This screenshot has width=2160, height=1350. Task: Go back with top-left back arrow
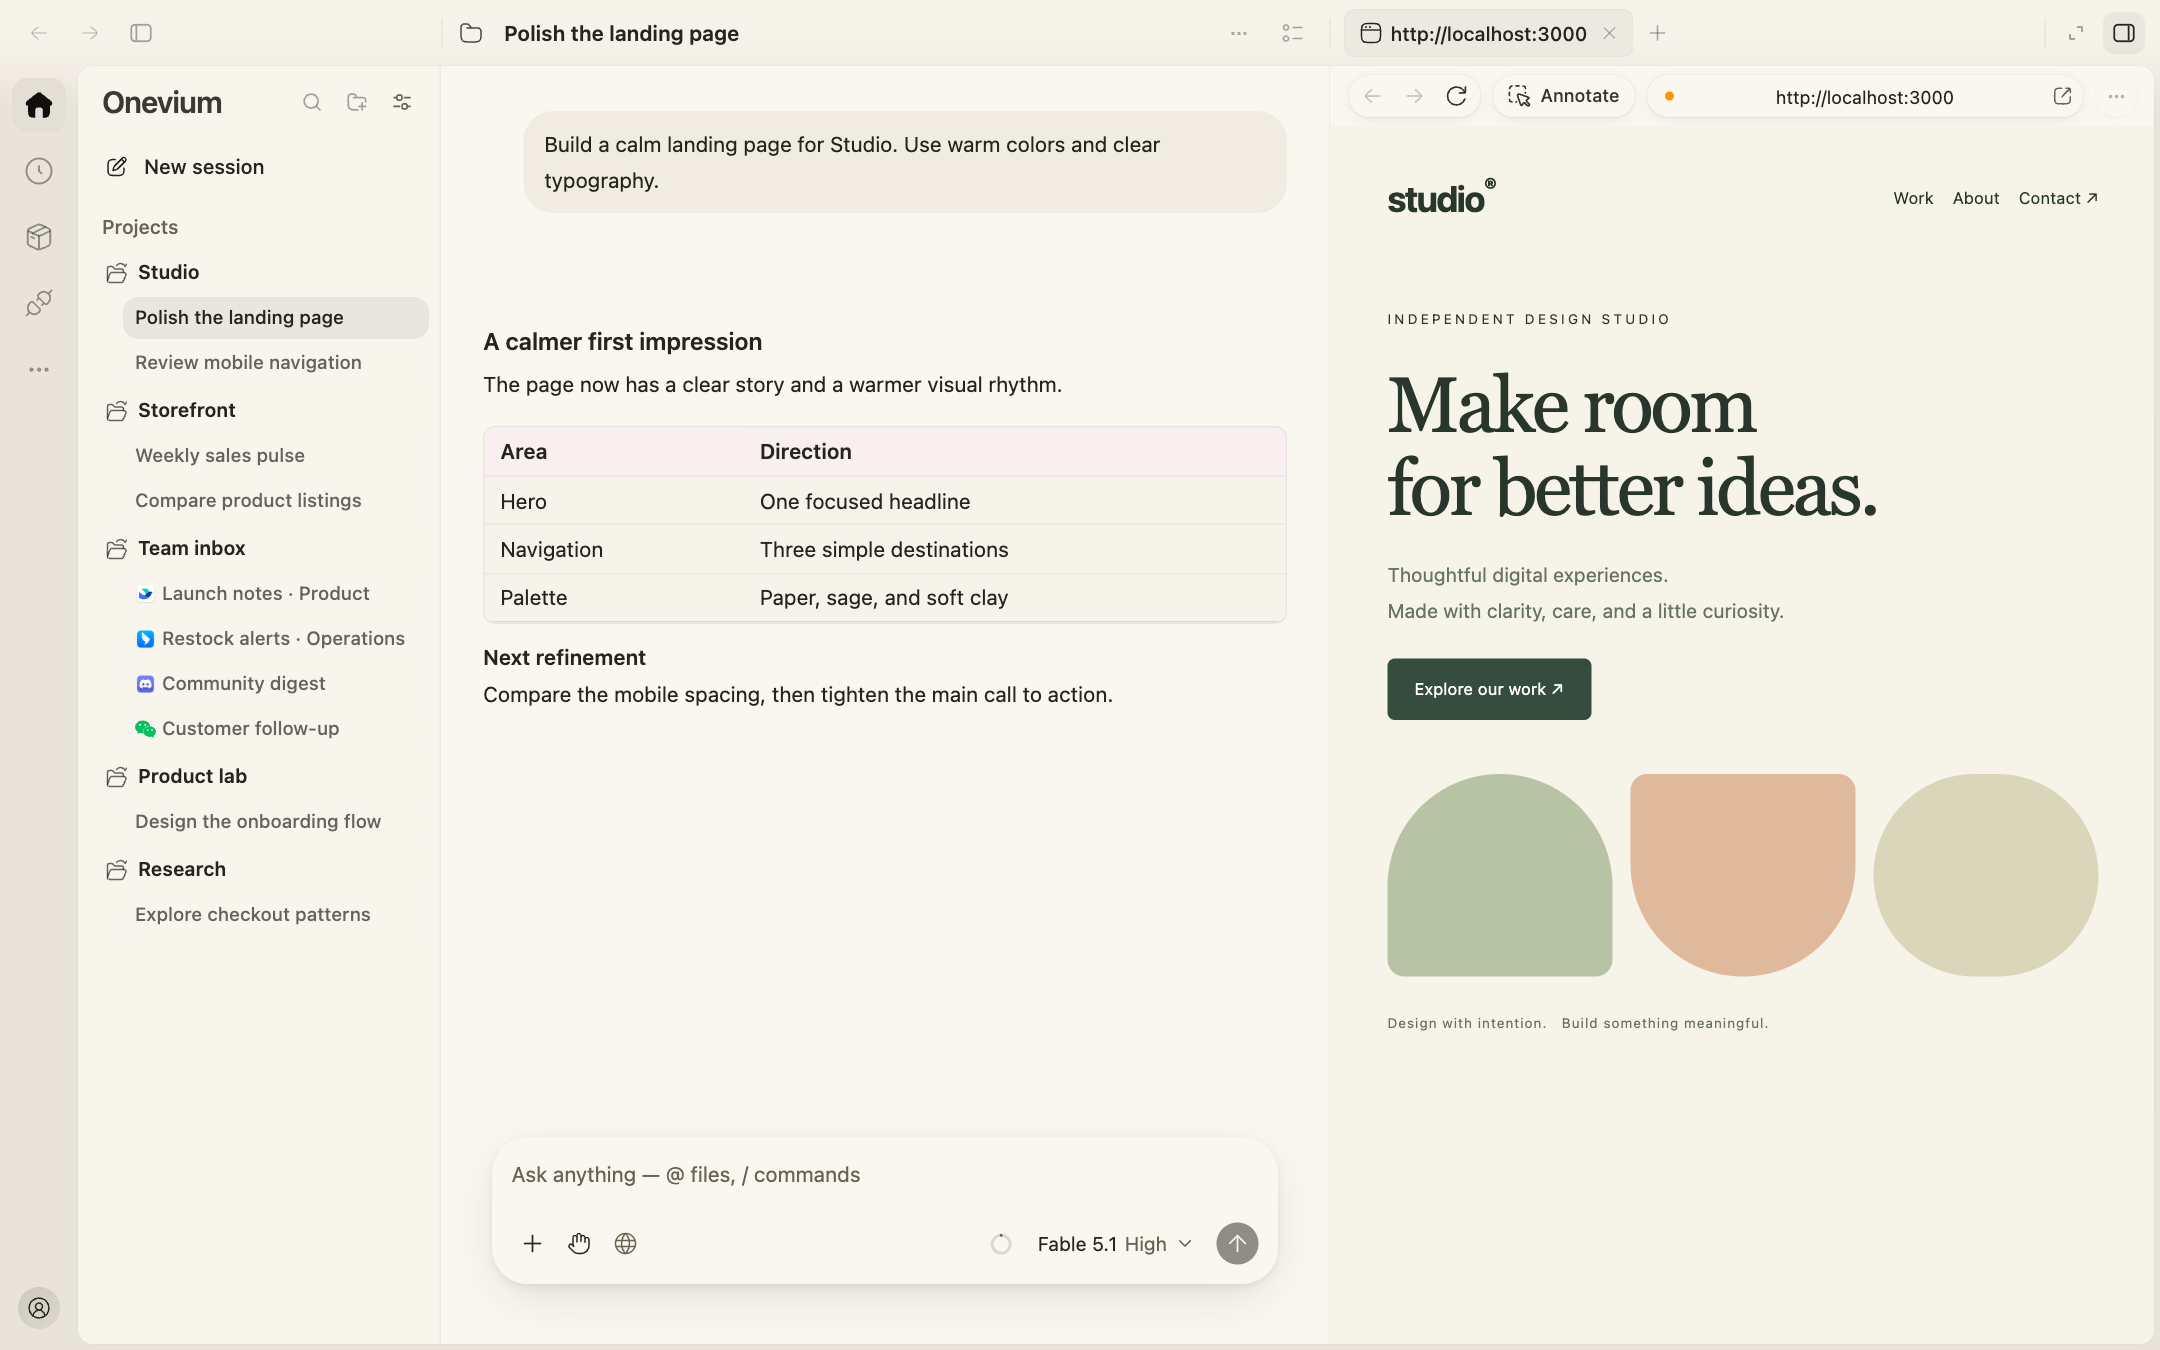(39, 33)
